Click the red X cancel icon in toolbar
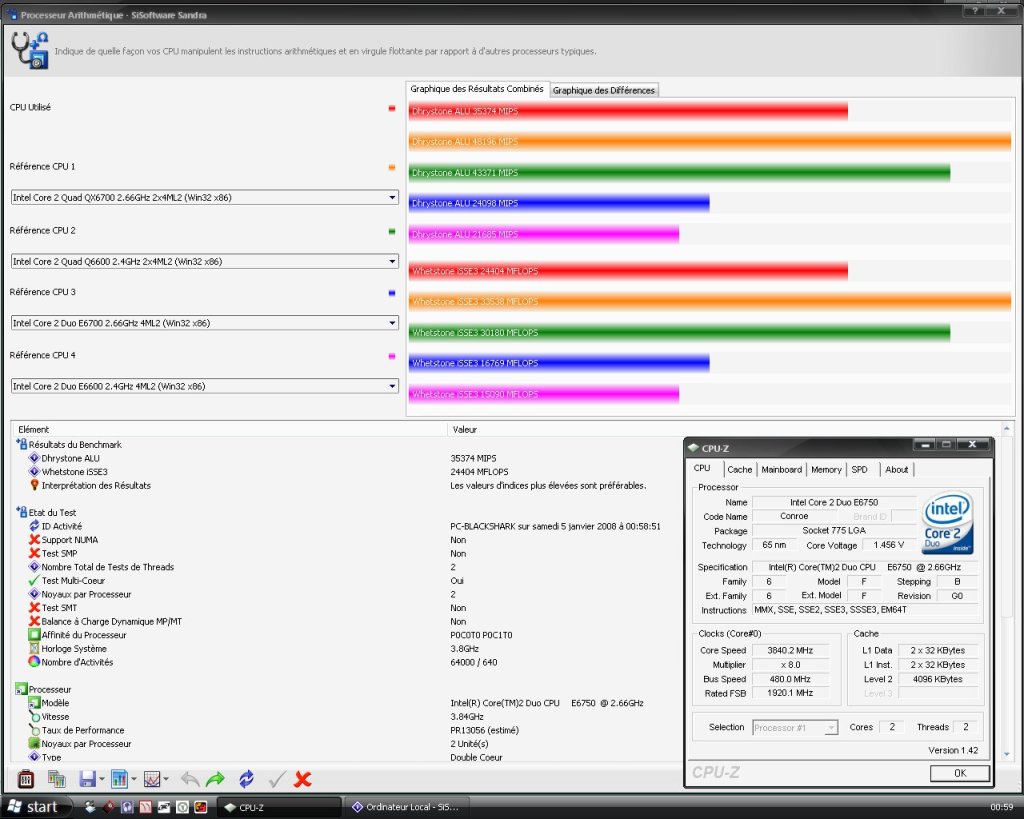Screen dimensions: 1024x819 point(302,779)
